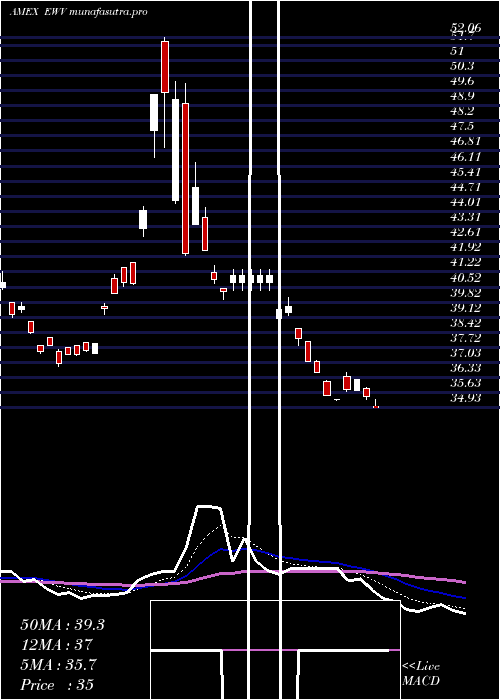
Task: Click the 42.61 price label
Action: 465,232
